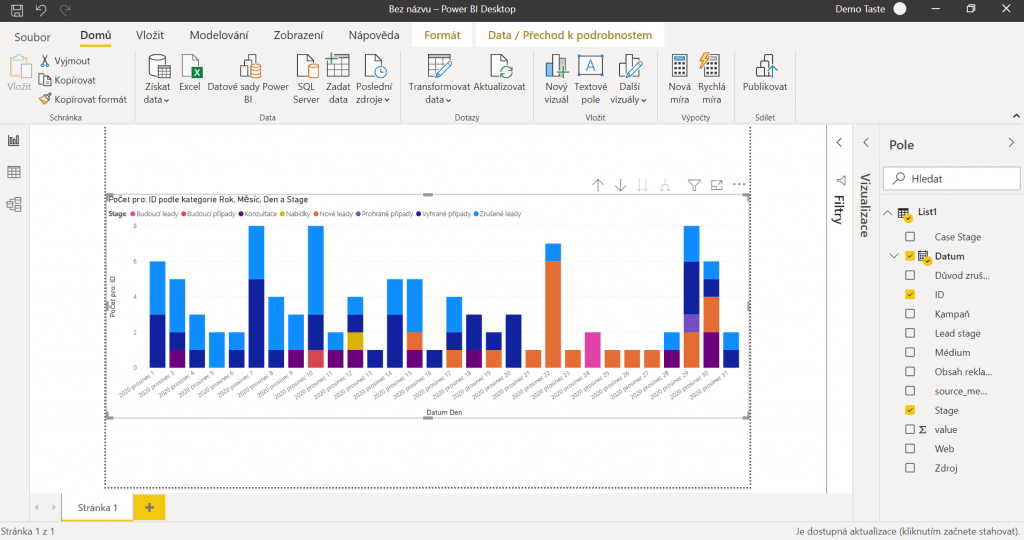Uncheck the ID field checkbox
The height and width of the screenshot is (540, 1024).
(x=910, y=295)
